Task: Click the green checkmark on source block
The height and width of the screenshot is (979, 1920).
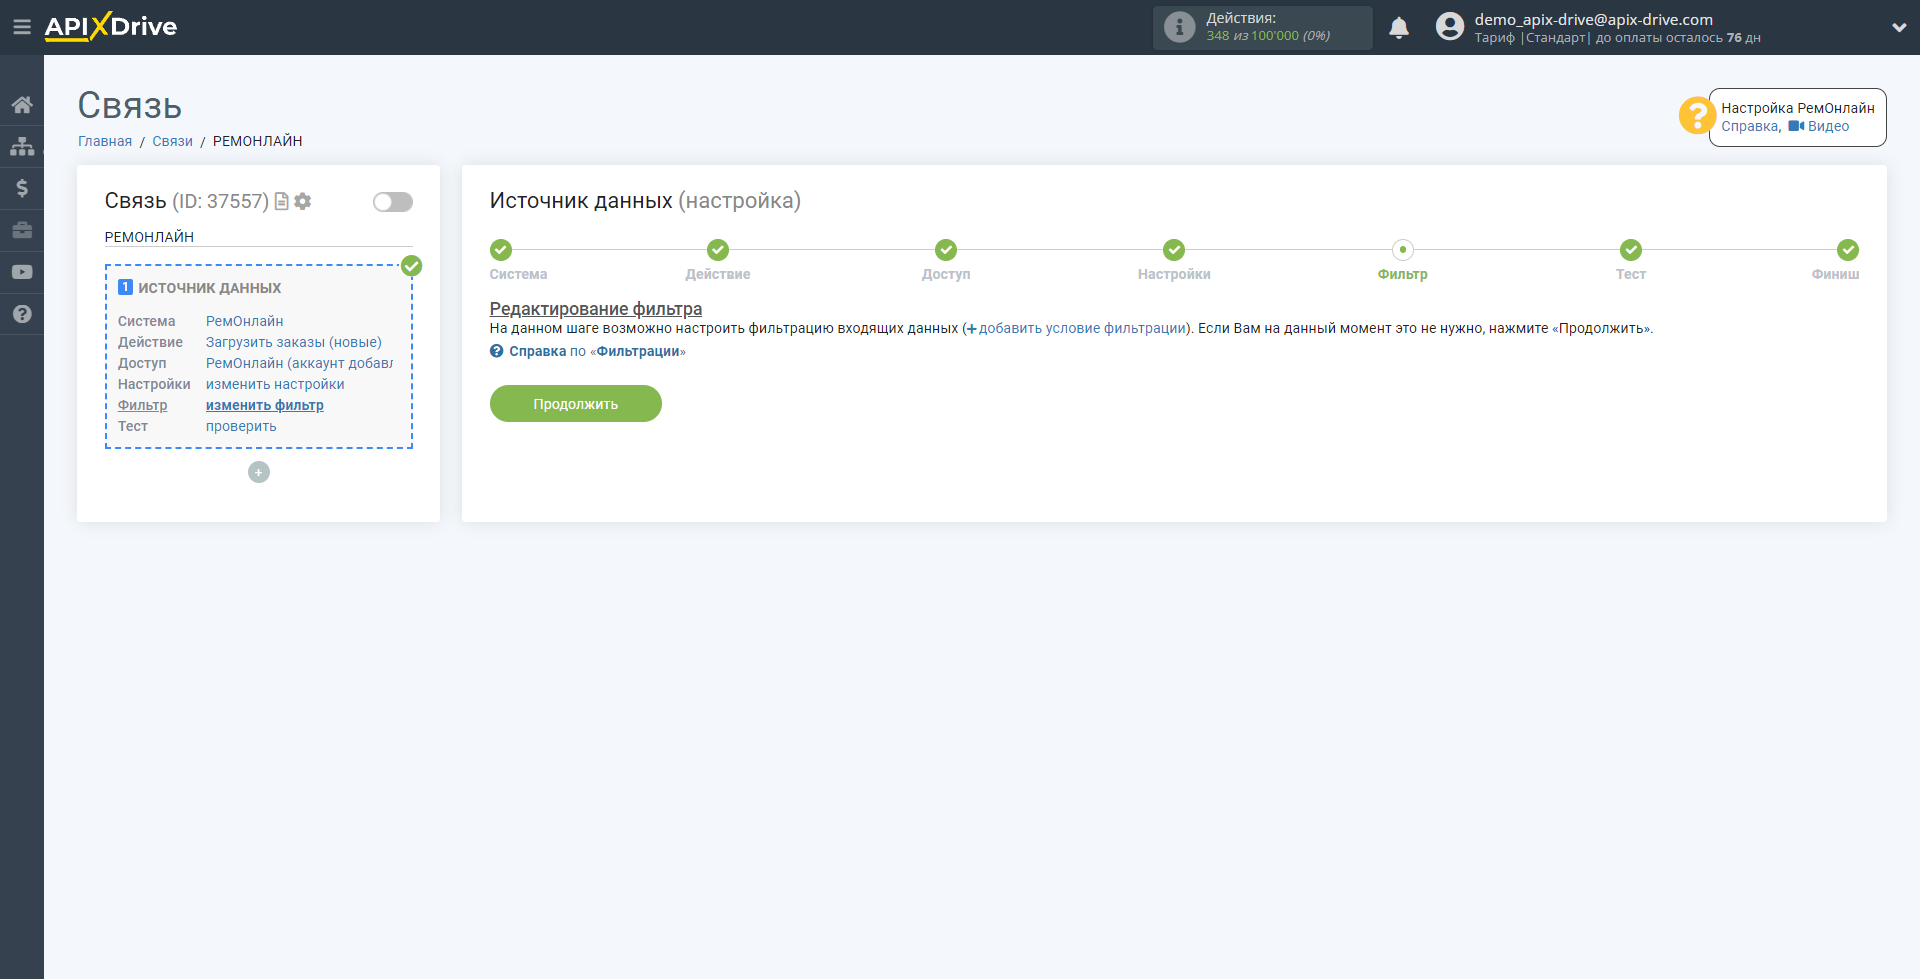Action: (x=411, y=266)
